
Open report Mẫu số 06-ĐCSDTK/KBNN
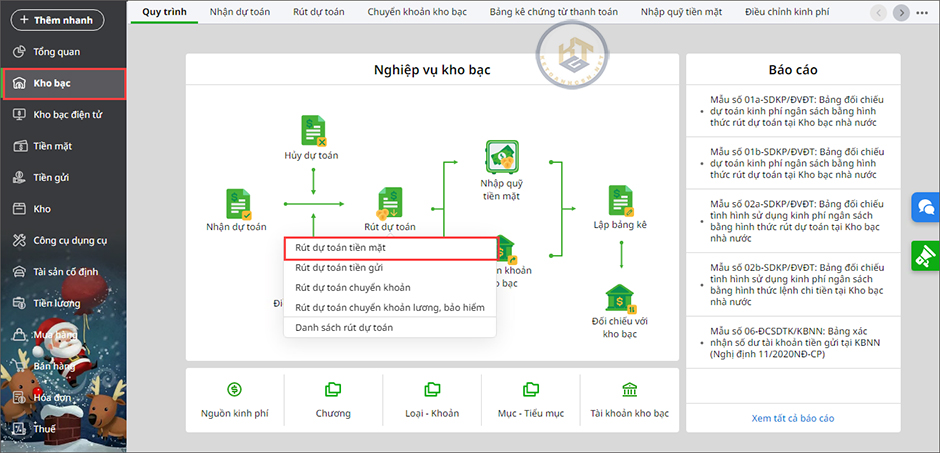(796, 342)
